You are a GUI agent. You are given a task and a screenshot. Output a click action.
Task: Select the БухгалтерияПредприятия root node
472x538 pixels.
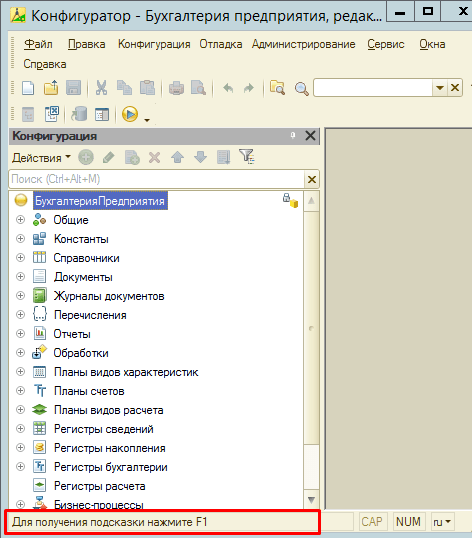pyautogui.click(x=100, y=201)
